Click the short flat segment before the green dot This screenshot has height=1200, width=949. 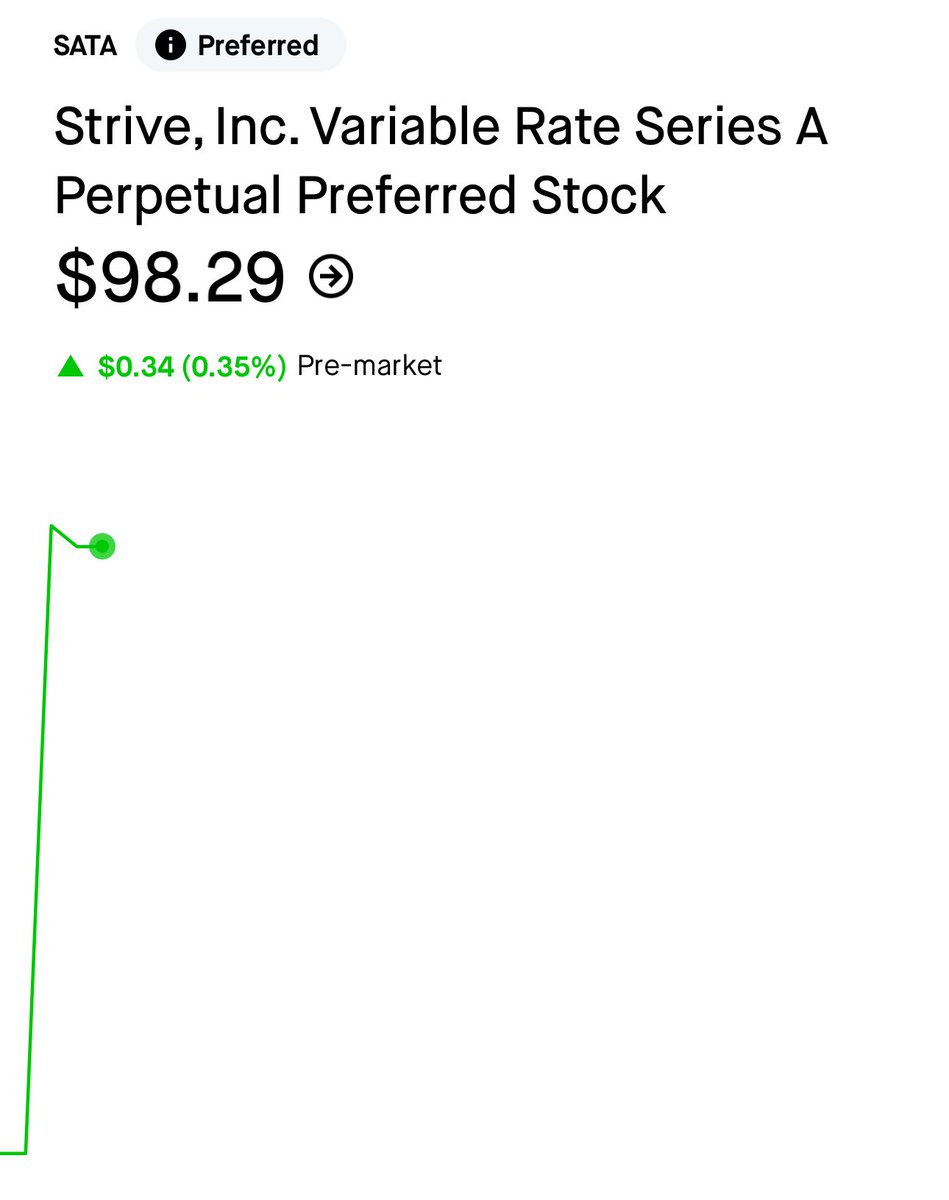pyautogui.click(x=84, y=546)
